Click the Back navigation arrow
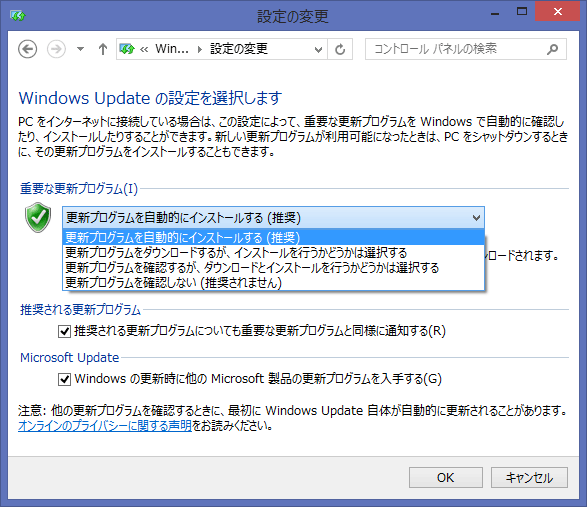Image resolution: width=587 pixels, height=507 pixels. coord(27,49)
